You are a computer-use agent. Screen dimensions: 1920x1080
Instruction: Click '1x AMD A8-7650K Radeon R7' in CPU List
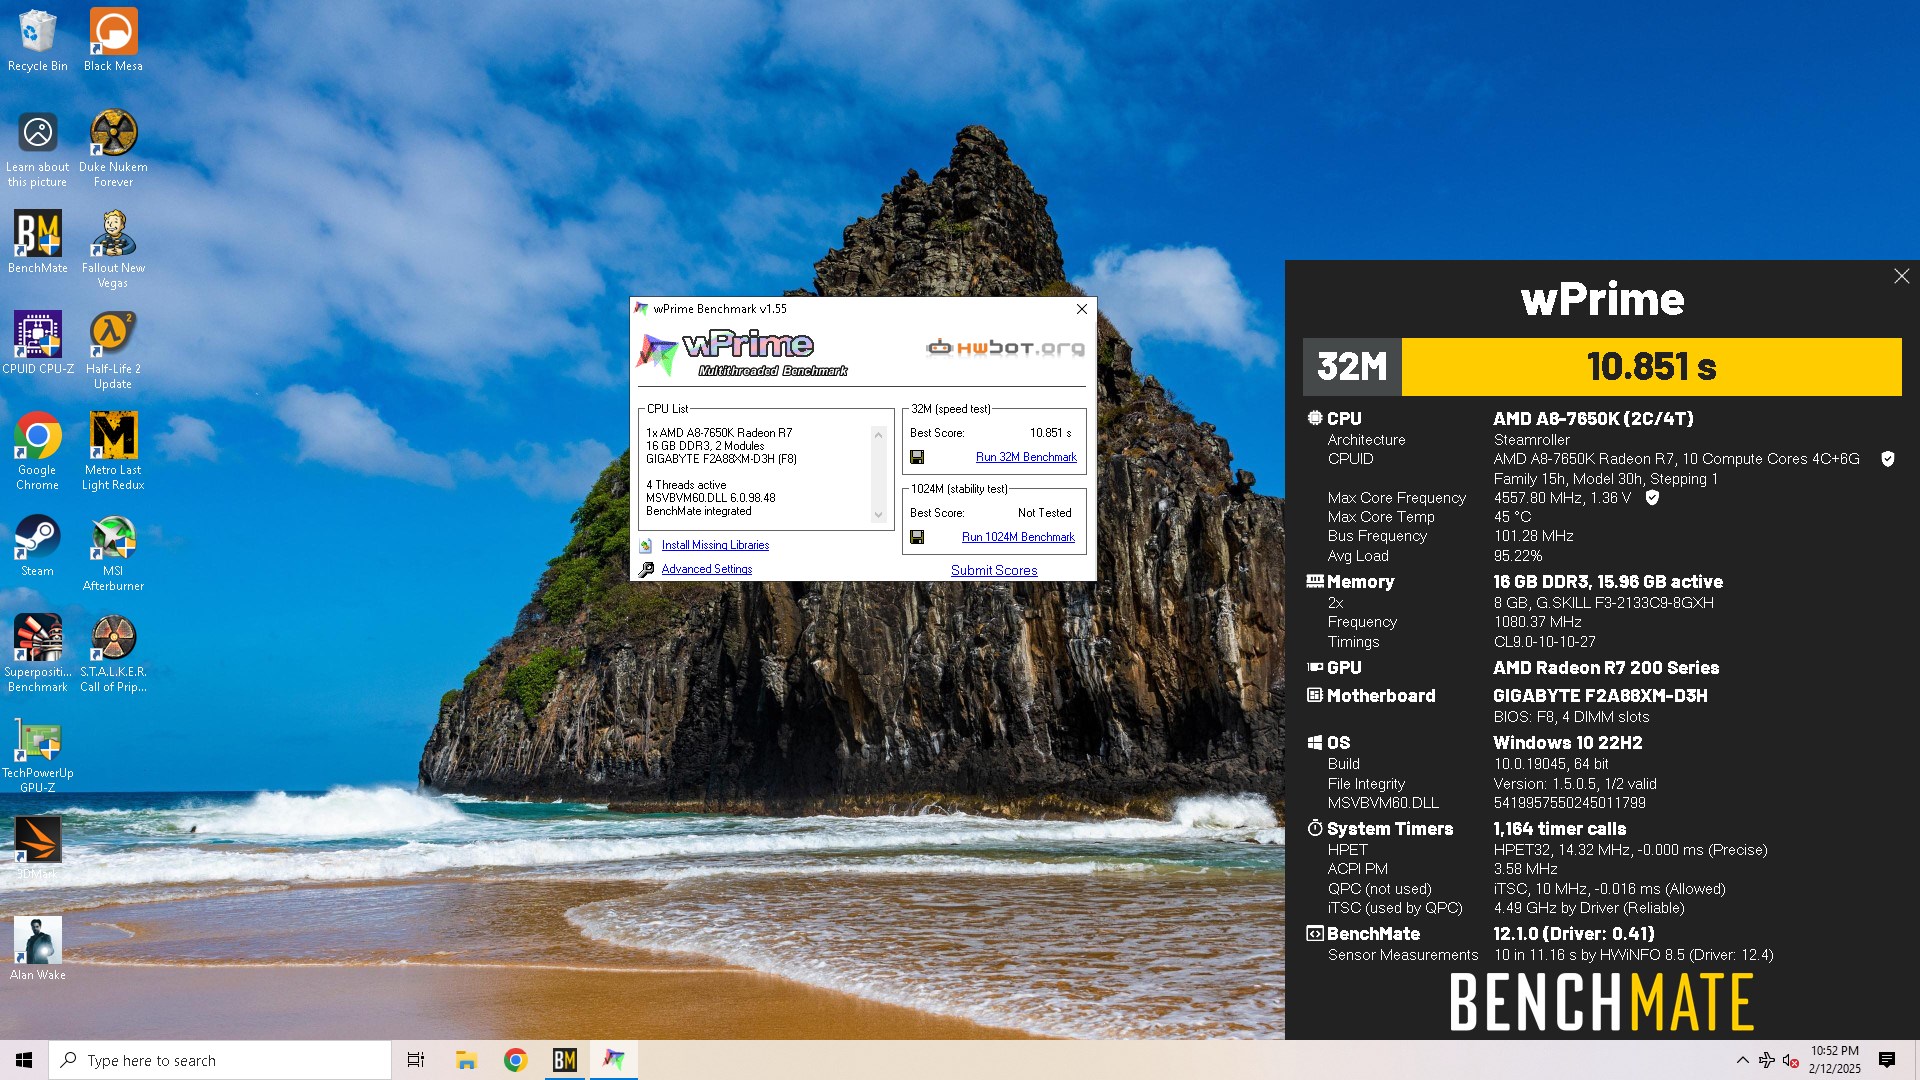tap(719, 433)
